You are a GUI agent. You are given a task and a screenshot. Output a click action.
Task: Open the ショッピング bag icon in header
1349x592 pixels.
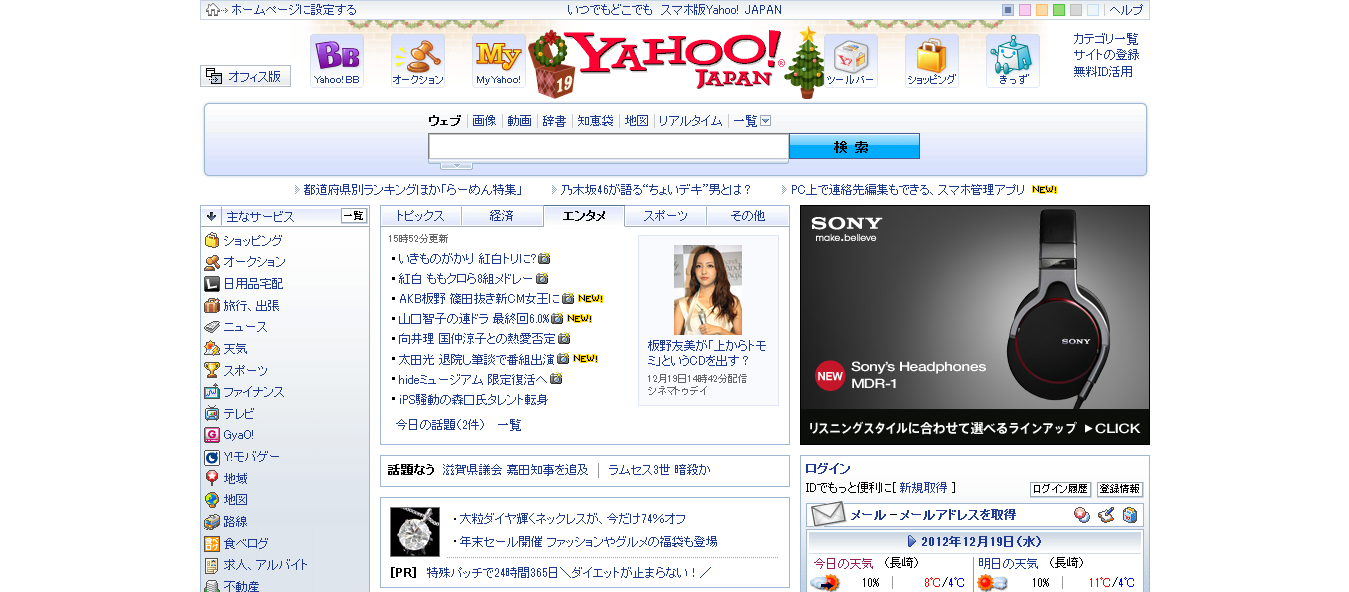pos(932,61)
